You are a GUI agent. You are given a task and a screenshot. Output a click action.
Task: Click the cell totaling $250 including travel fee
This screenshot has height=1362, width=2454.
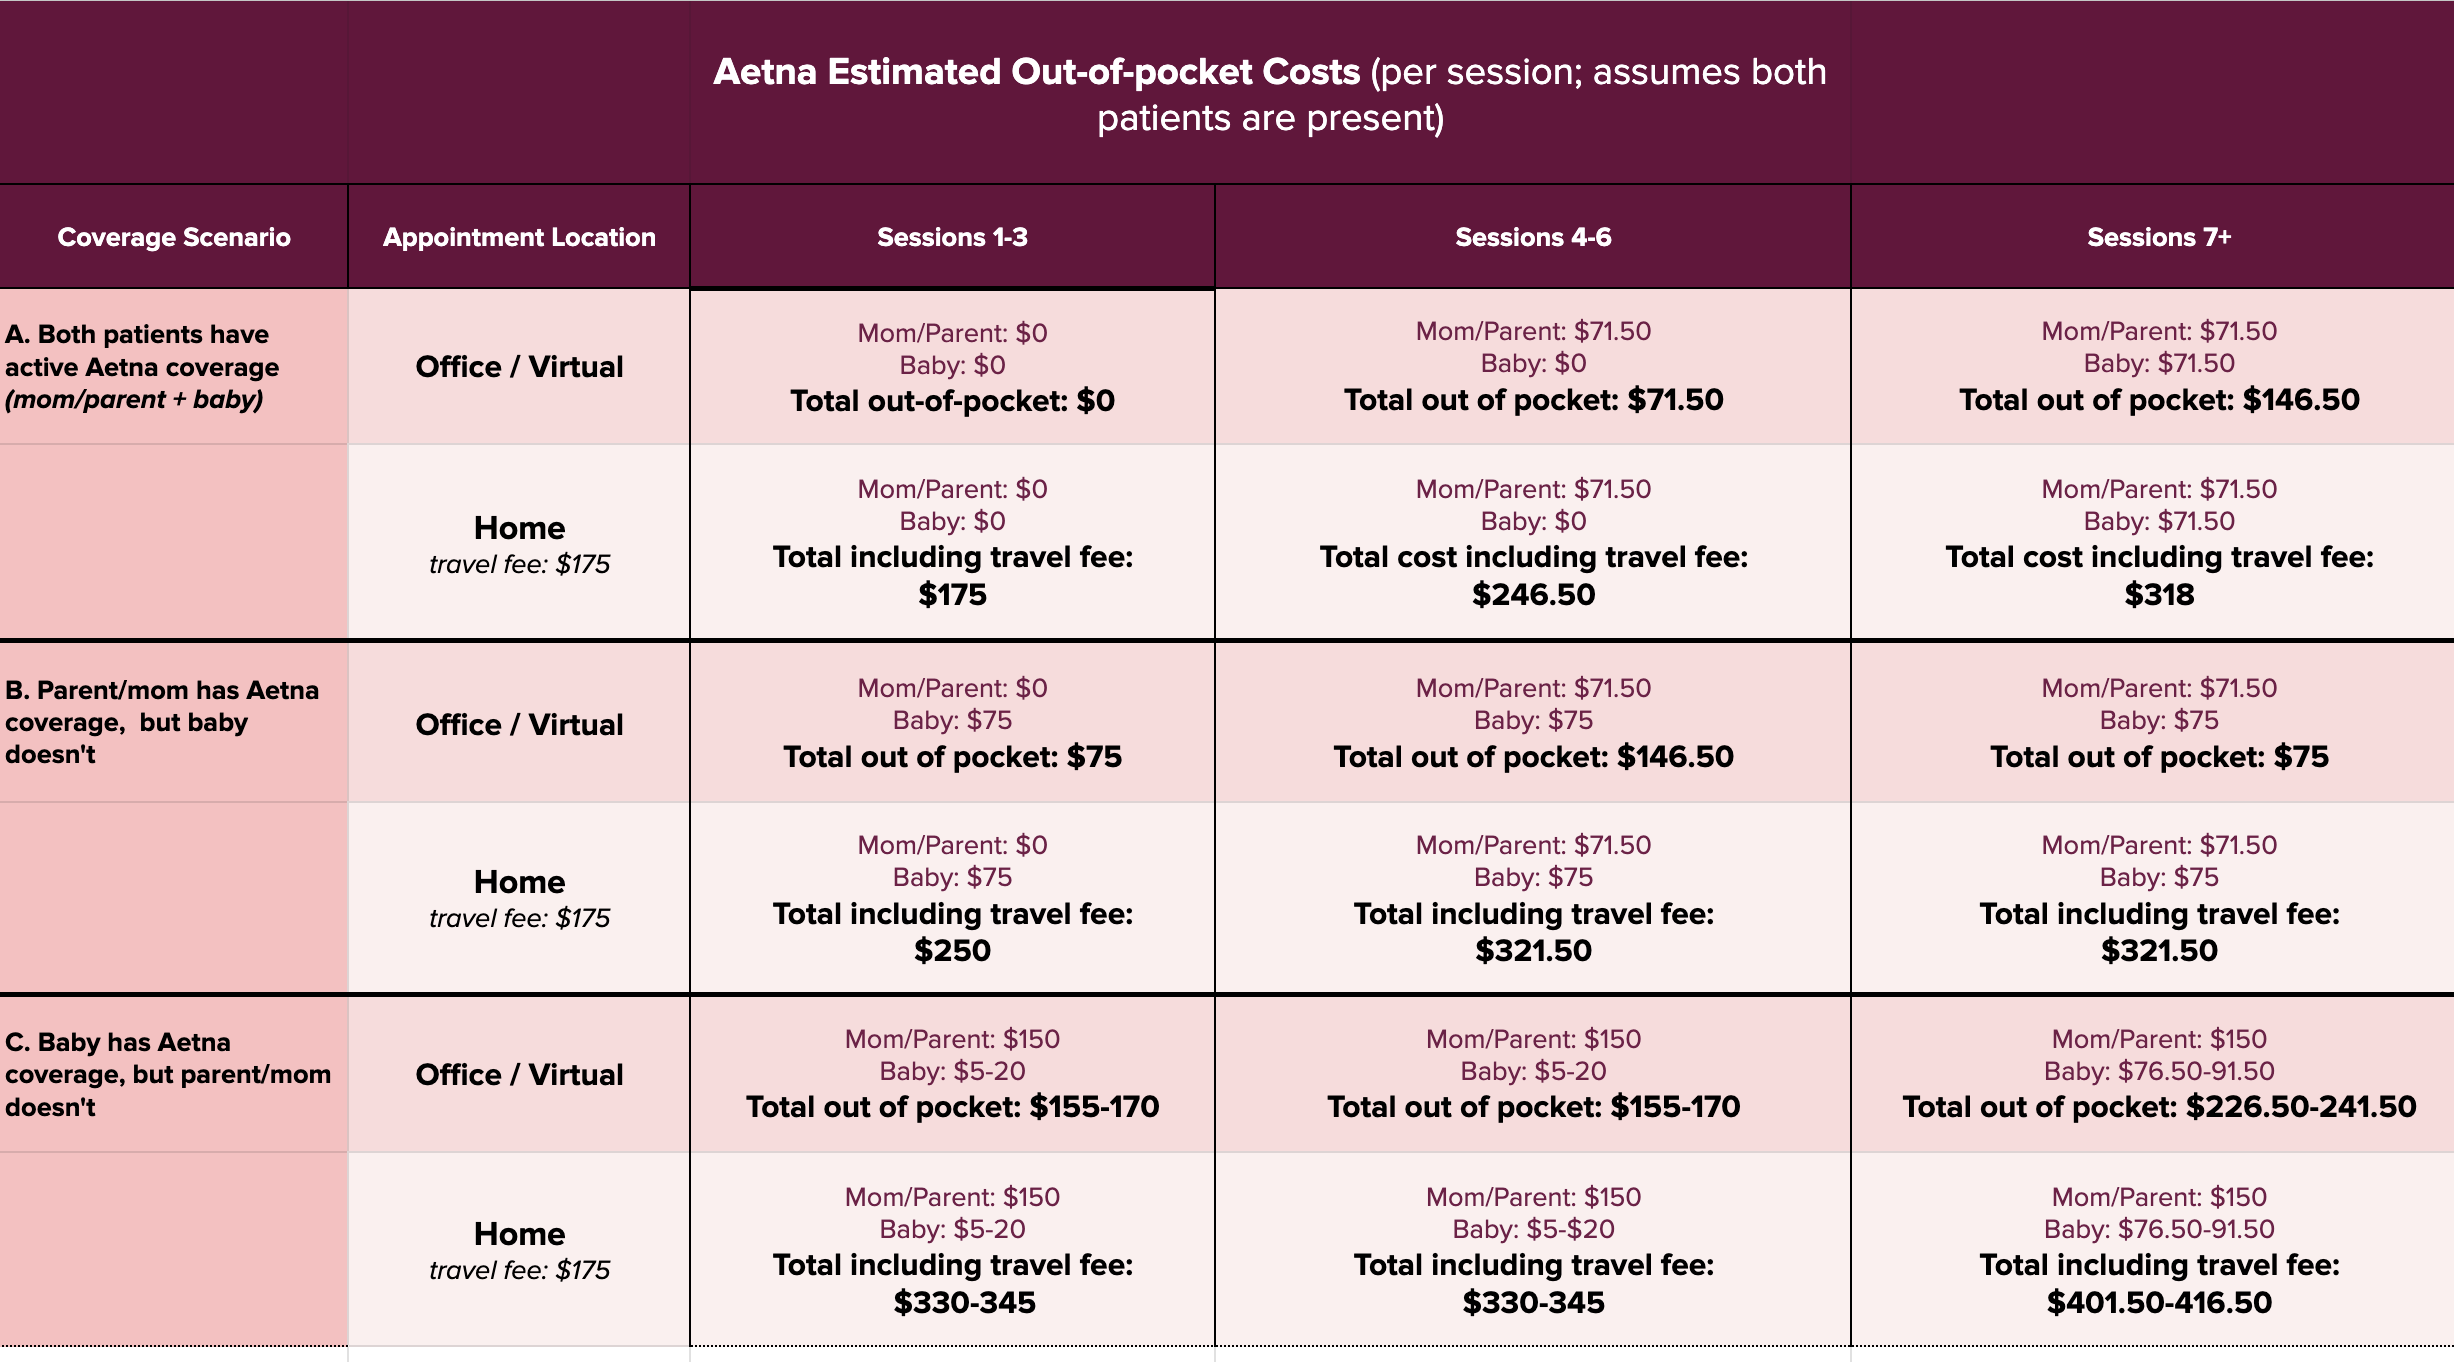tap(952, 898)
